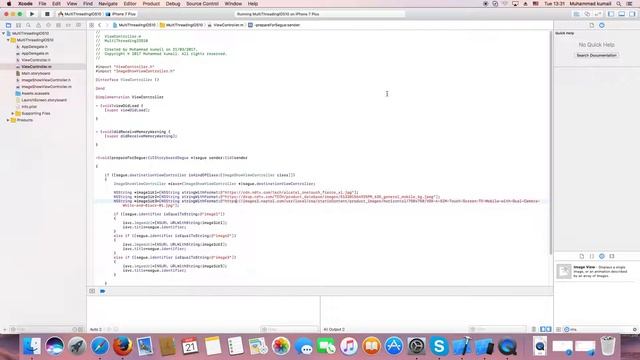Go forward in editor history
Image resolution: width=640 pixels, height=360 pixels.
click(x=107, y=25)
